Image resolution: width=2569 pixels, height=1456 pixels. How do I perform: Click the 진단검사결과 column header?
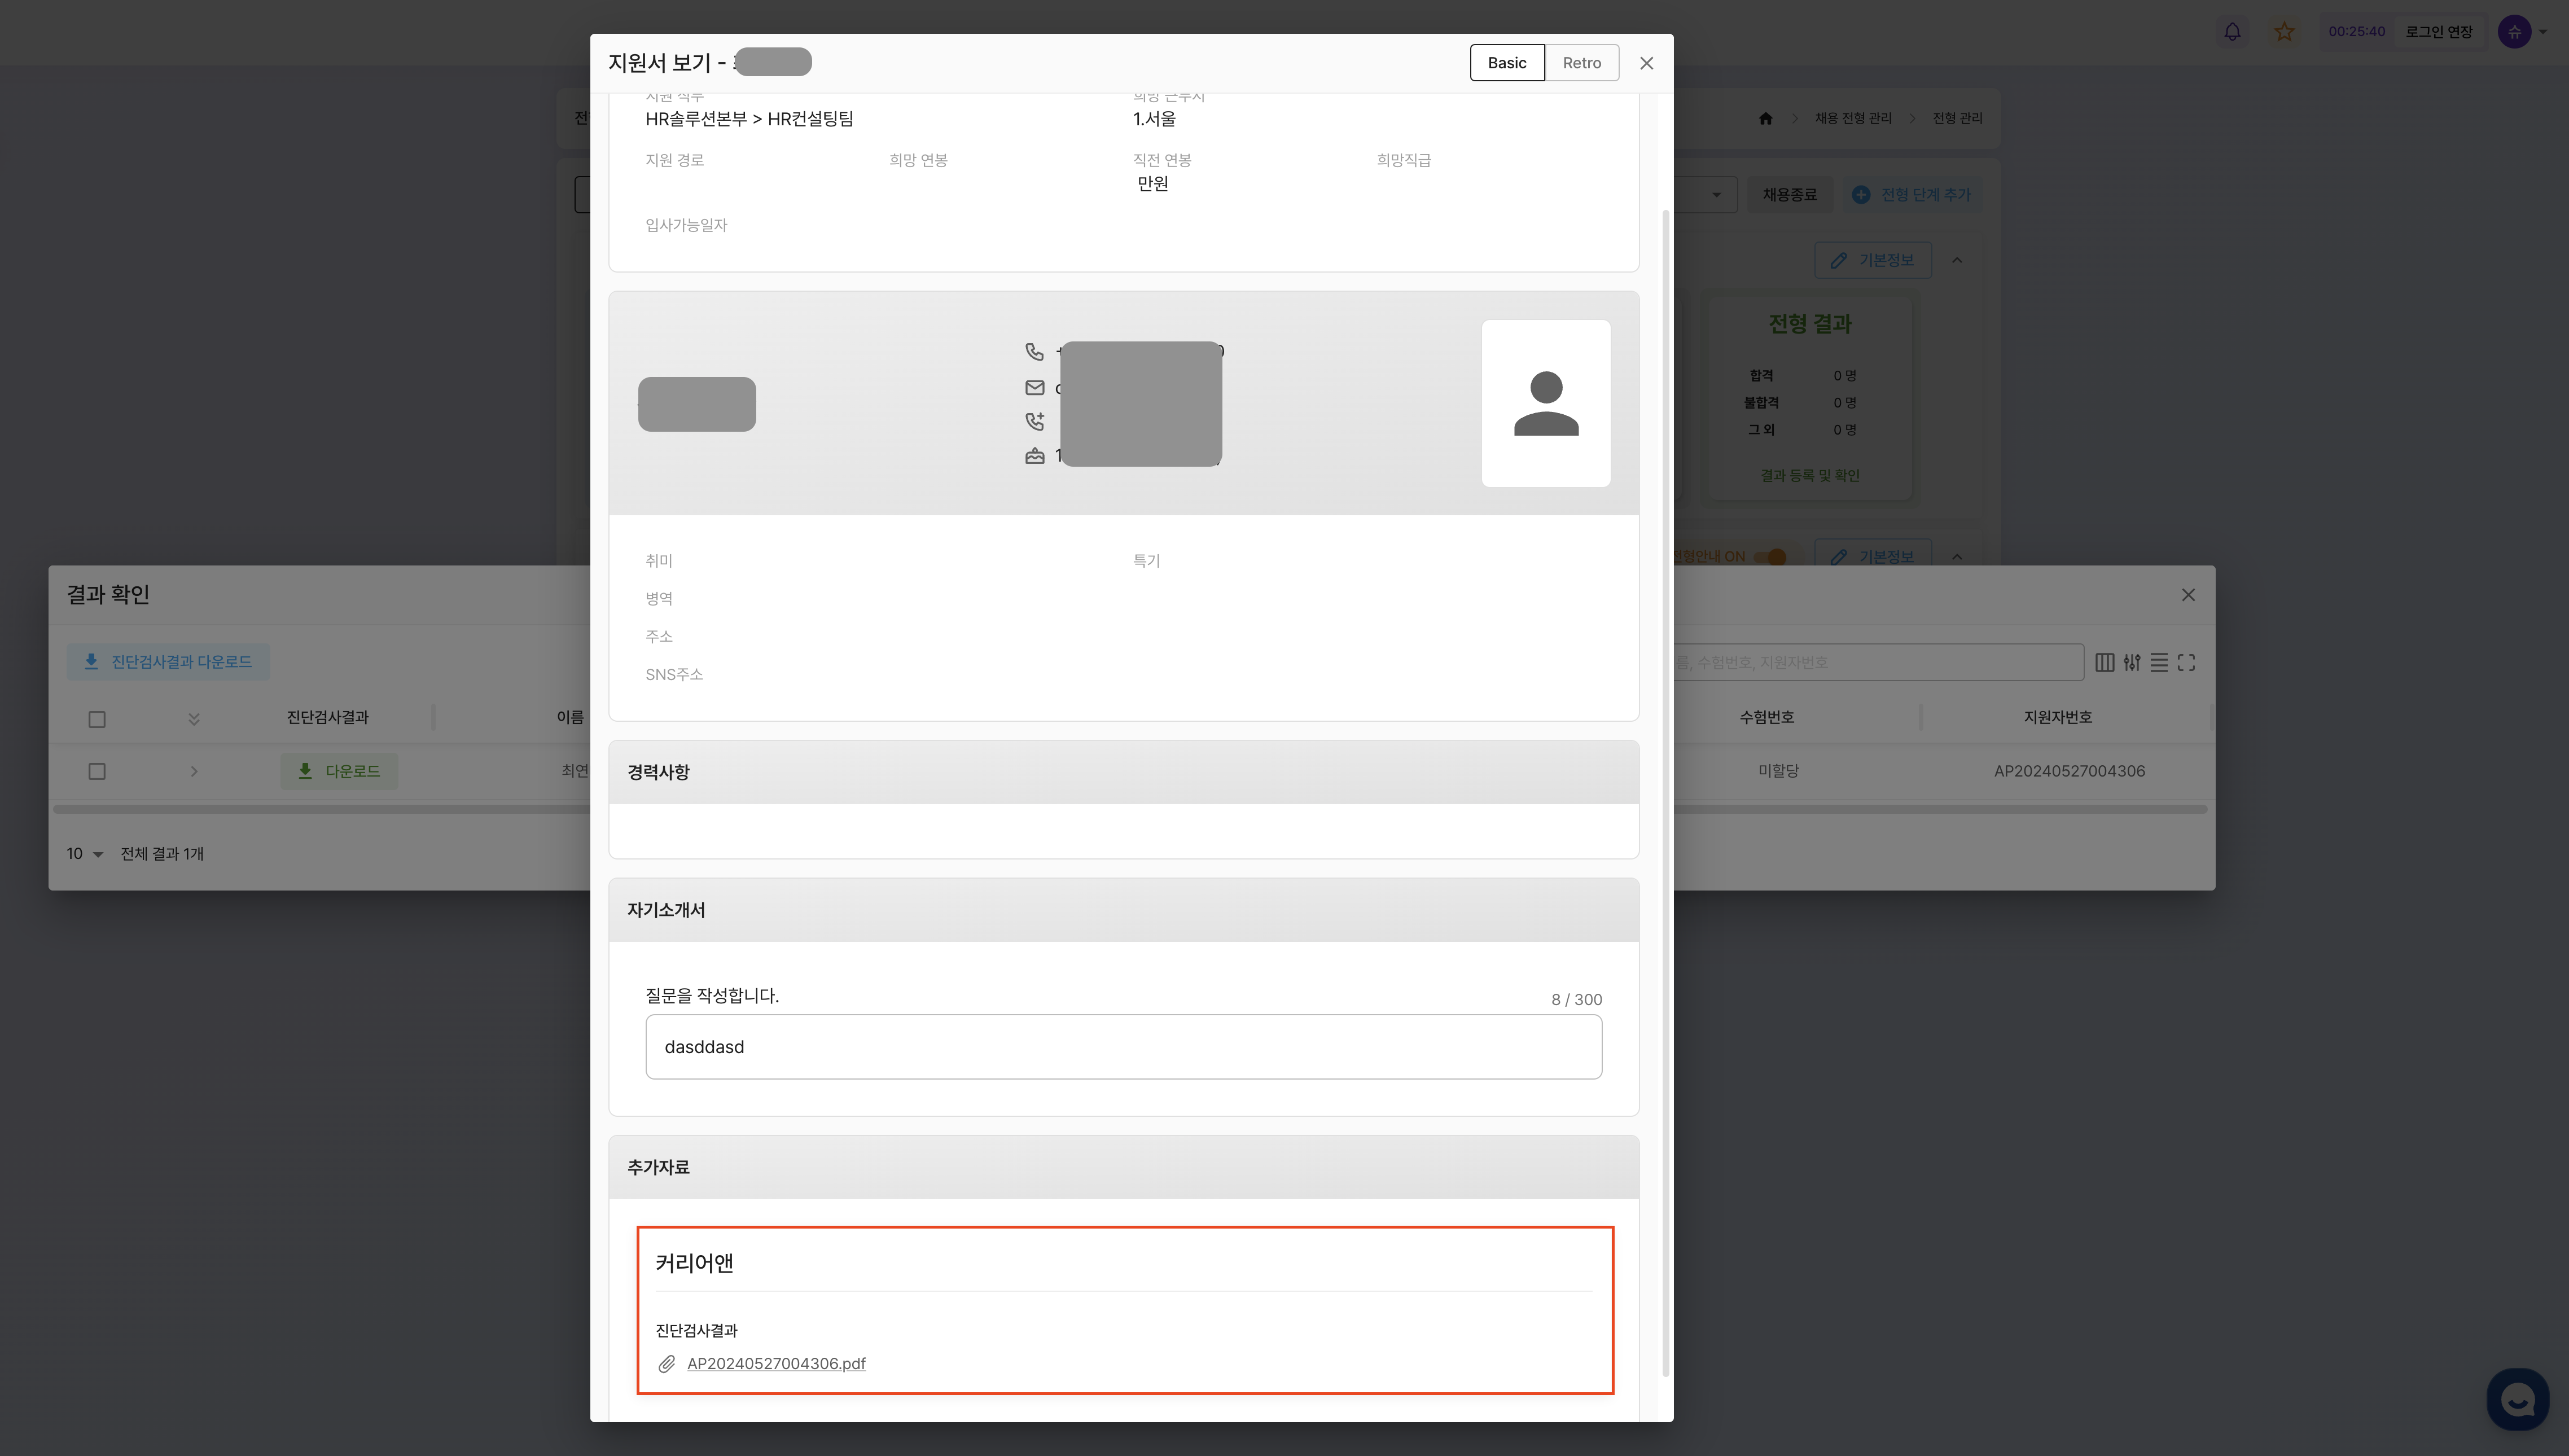coord(327,717)
